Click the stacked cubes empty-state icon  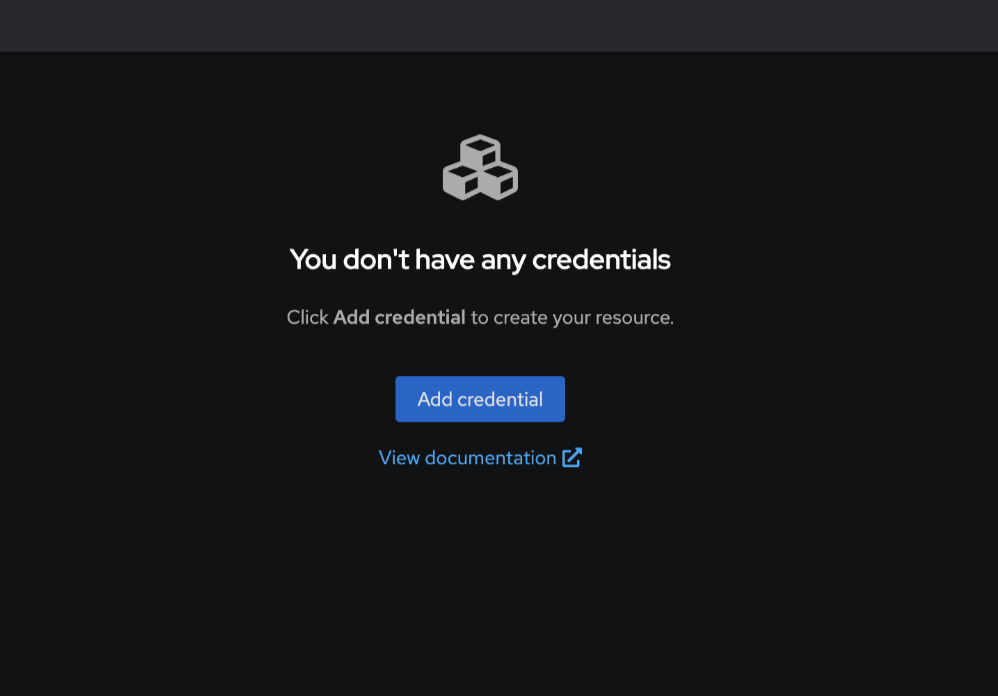coord(480,167)
